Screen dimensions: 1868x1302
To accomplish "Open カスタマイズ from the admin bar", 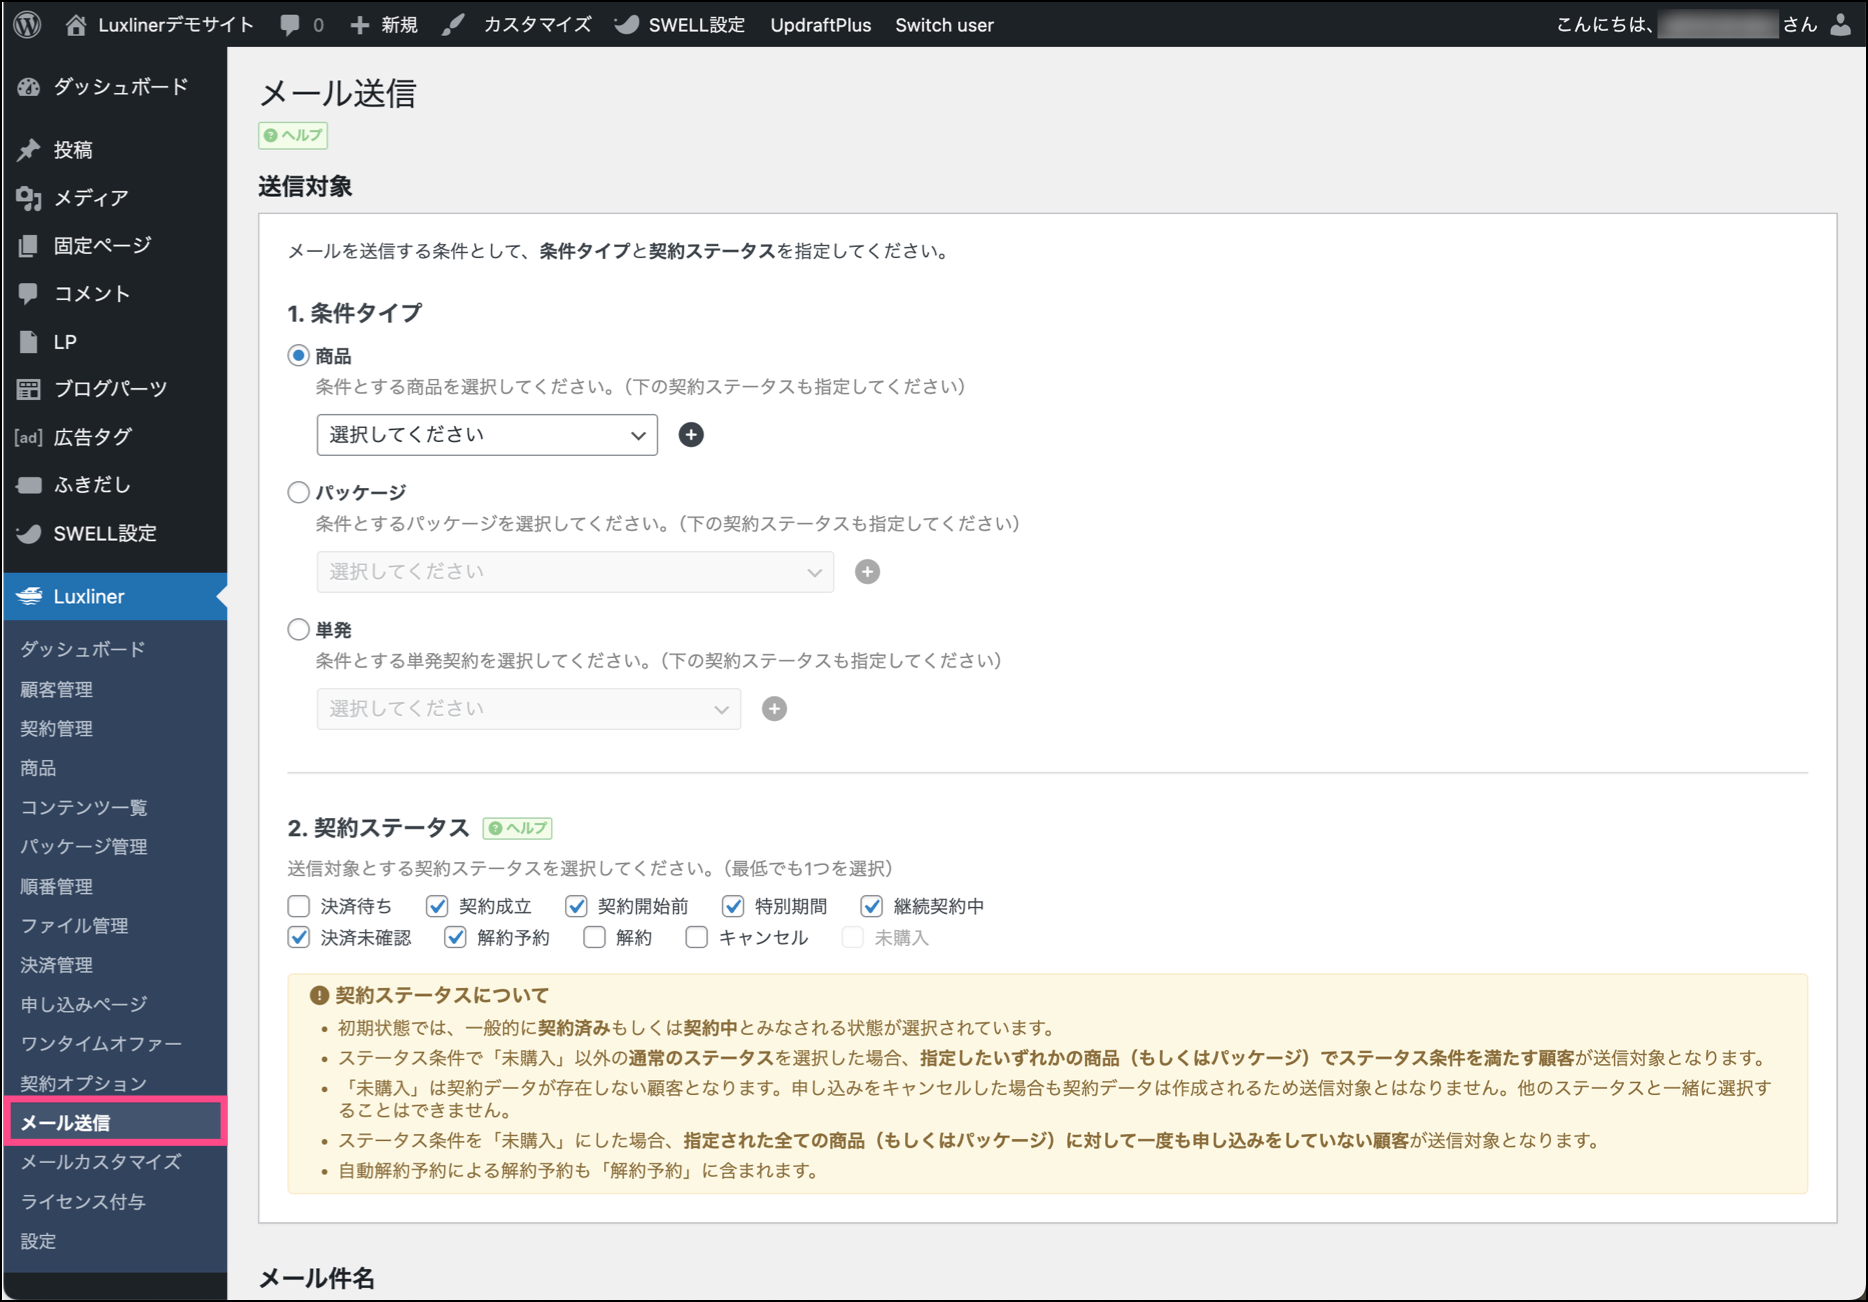I will [536, 25].
